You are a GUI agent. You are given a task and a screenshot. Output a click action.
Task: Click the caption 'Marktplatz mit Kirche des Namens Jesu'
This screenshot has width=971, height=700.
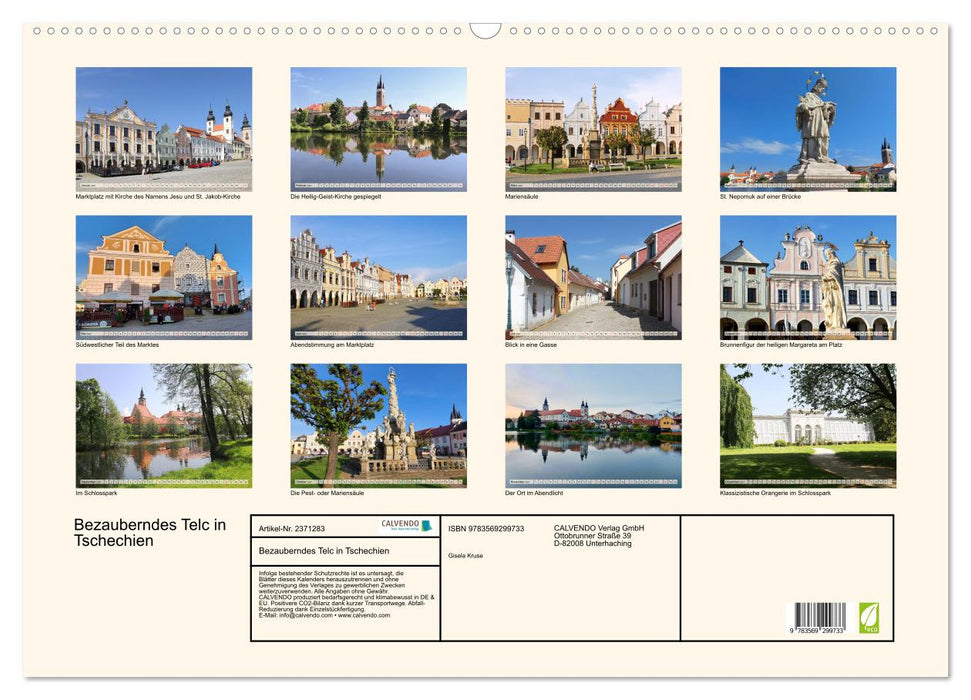158,196
